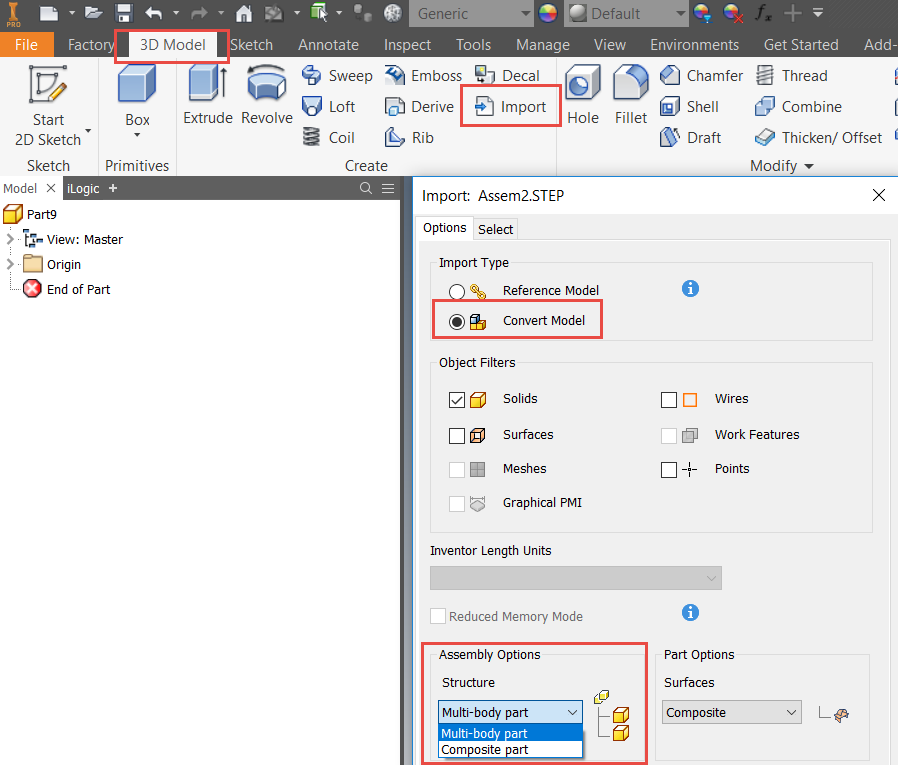Image resolution: width=898 pixels, height=765 pixels.
Task: Click the New file icon
Action: click(x=48, y=13)
